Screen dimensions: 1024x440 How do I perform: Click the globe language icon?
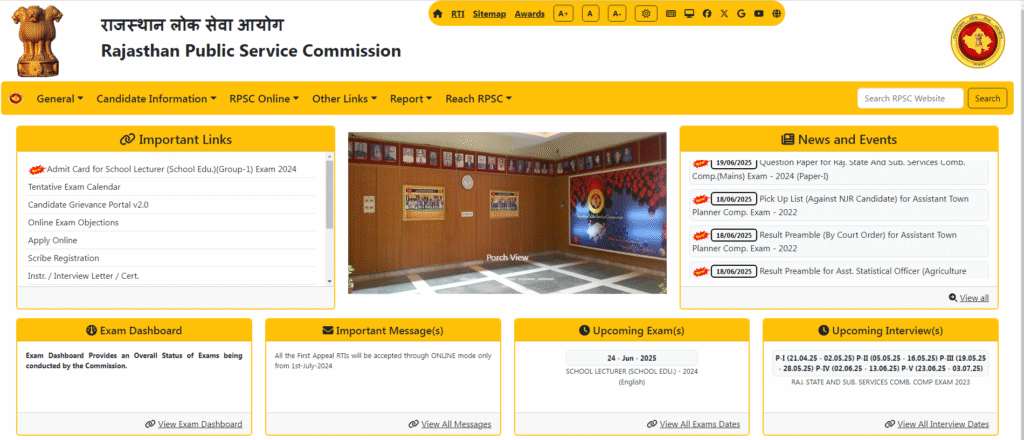[776, 14]
